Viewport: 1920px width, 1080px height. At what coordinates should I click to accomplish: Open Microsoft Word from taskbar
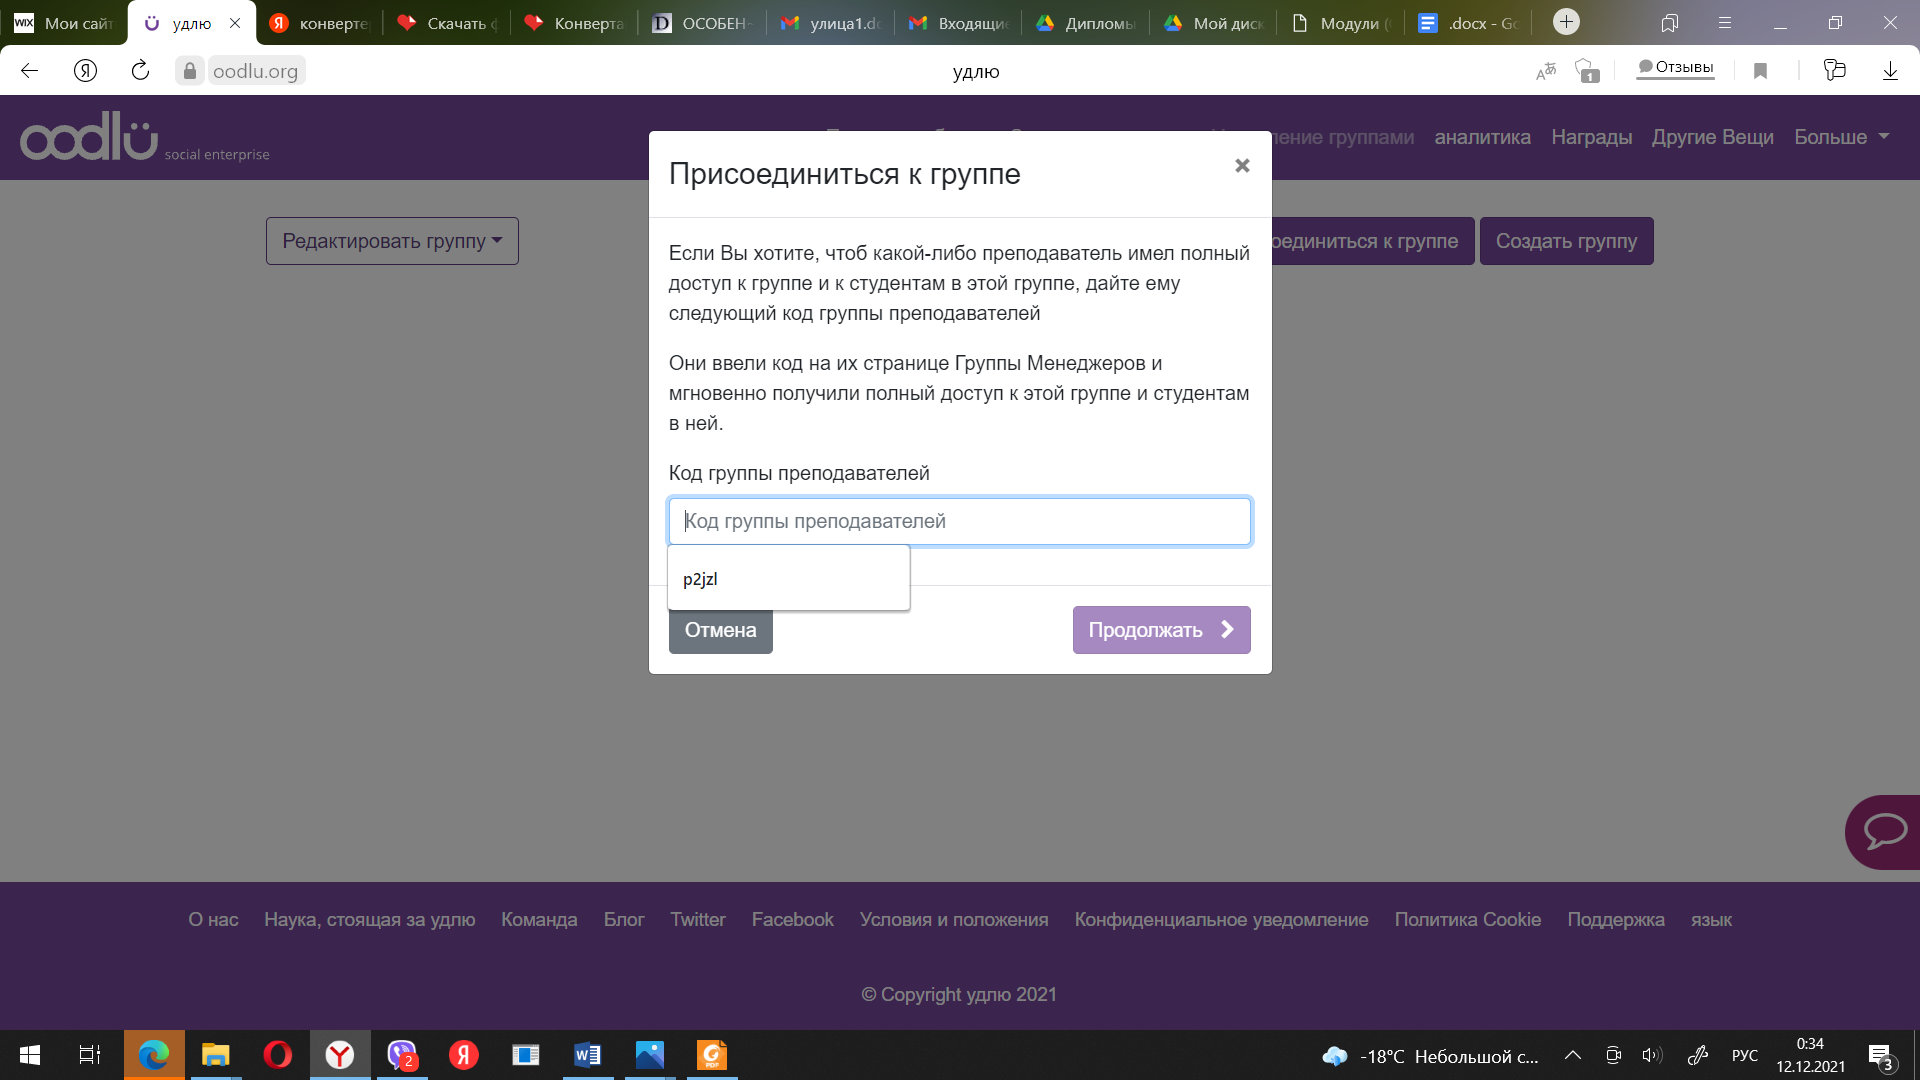587,1055
